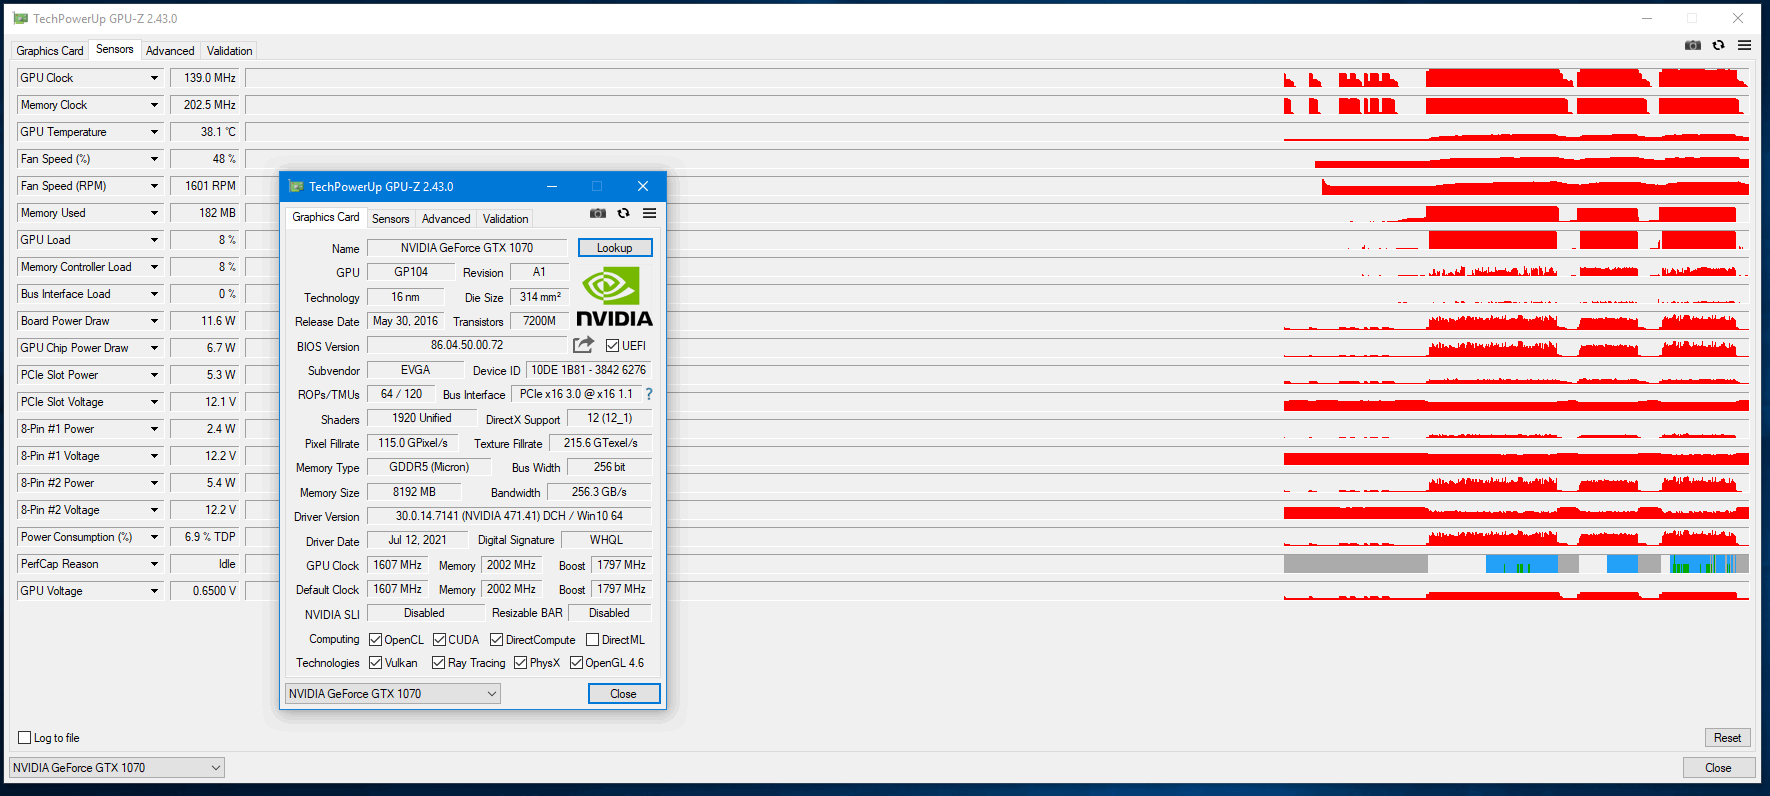
Task: Click refresh icon in Sensors window toolbar
Action: [1719, 45]
